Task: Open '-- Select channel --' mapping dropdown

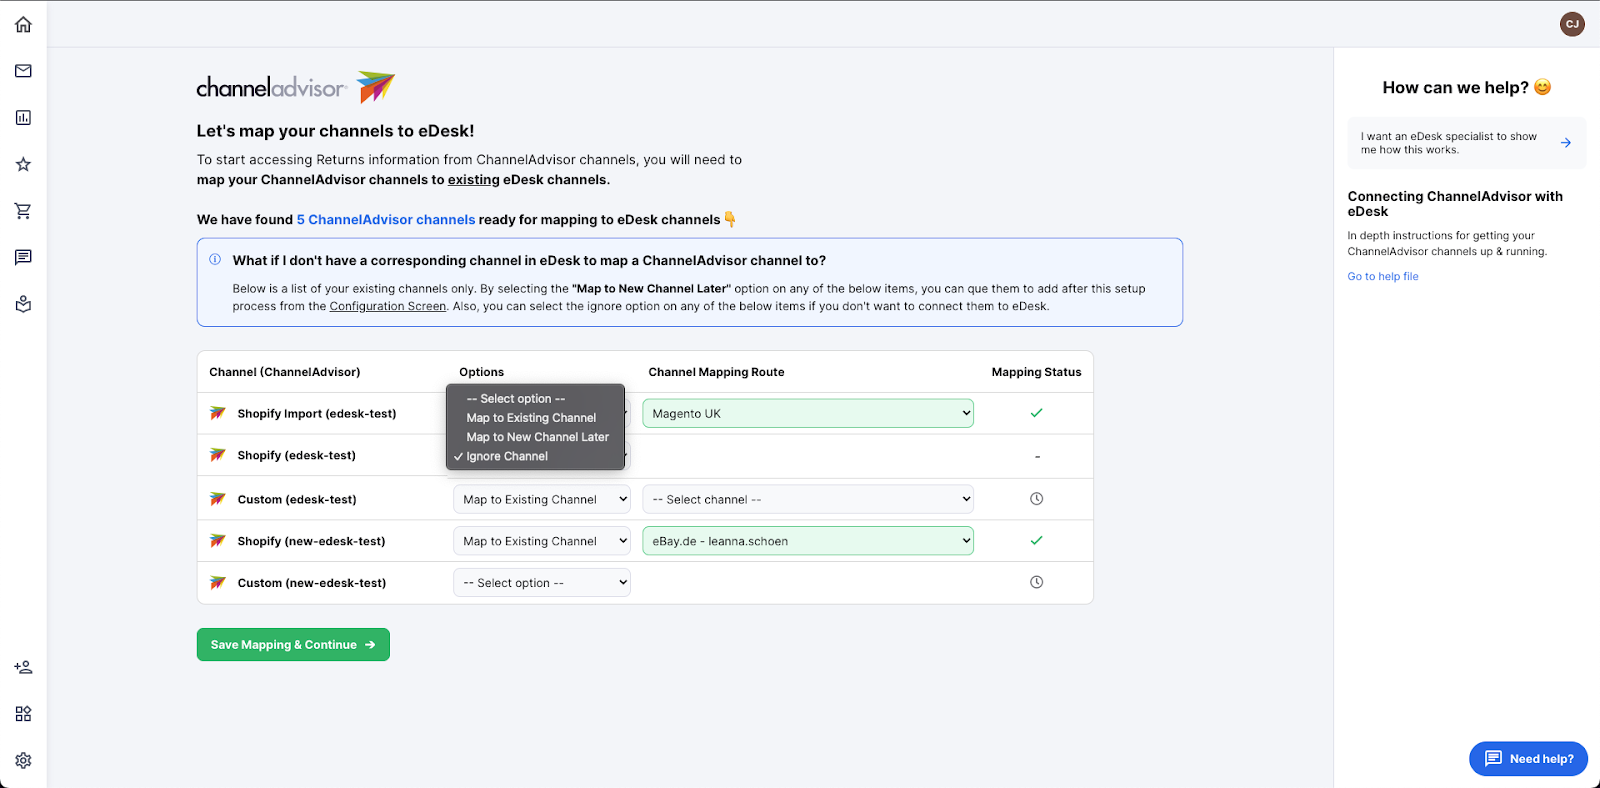Action: [808, 499]
